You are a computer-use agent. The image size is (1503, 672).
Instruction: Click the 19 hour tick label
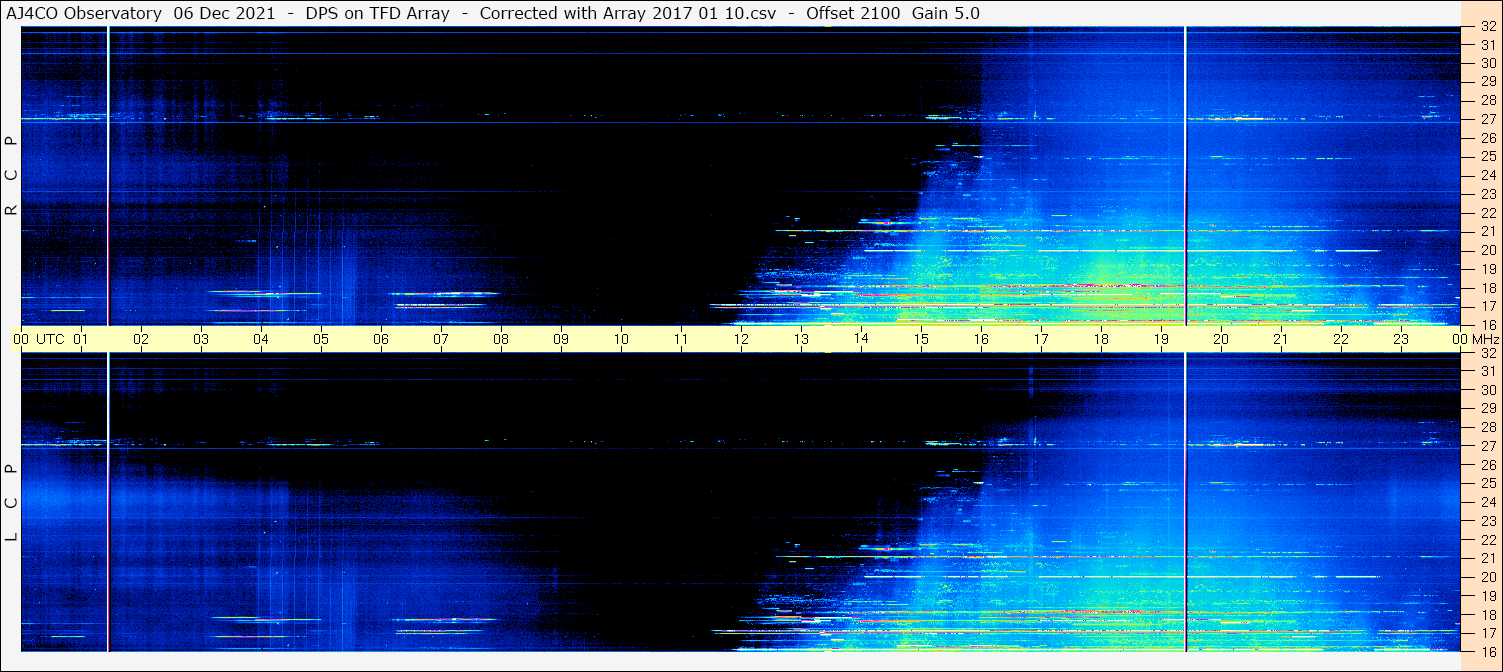point(1161,340)
